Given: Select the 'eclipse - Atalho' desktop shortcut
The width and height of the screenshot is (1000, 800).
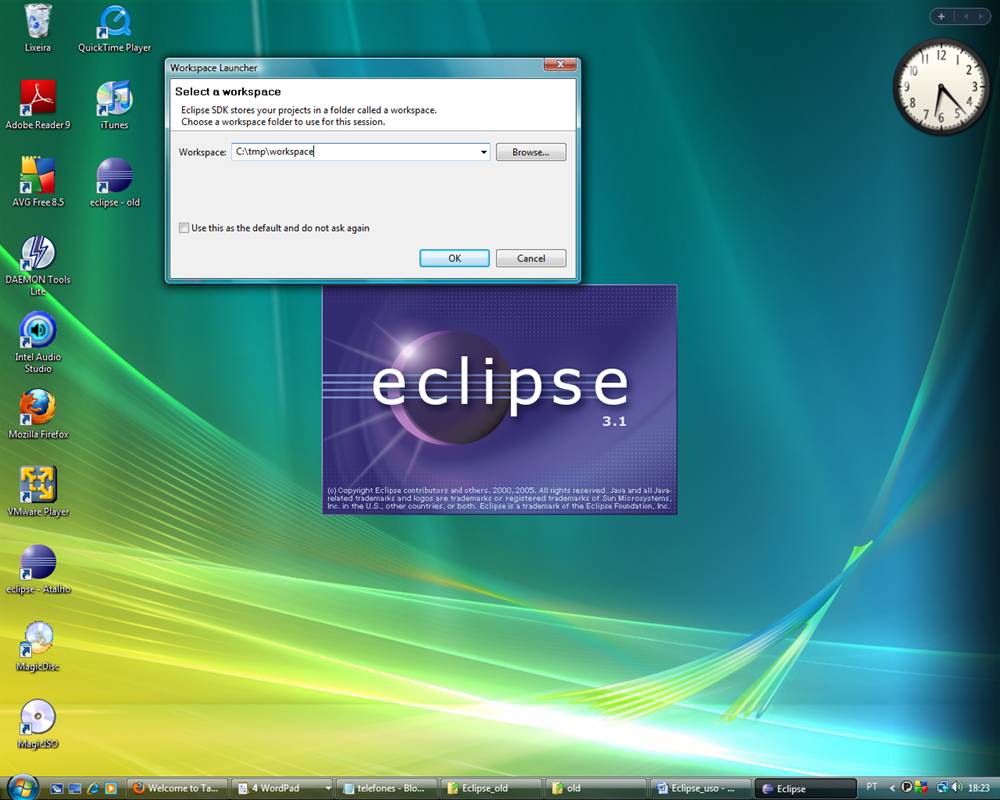Looking at the screenshot, I should pos(38,569).
